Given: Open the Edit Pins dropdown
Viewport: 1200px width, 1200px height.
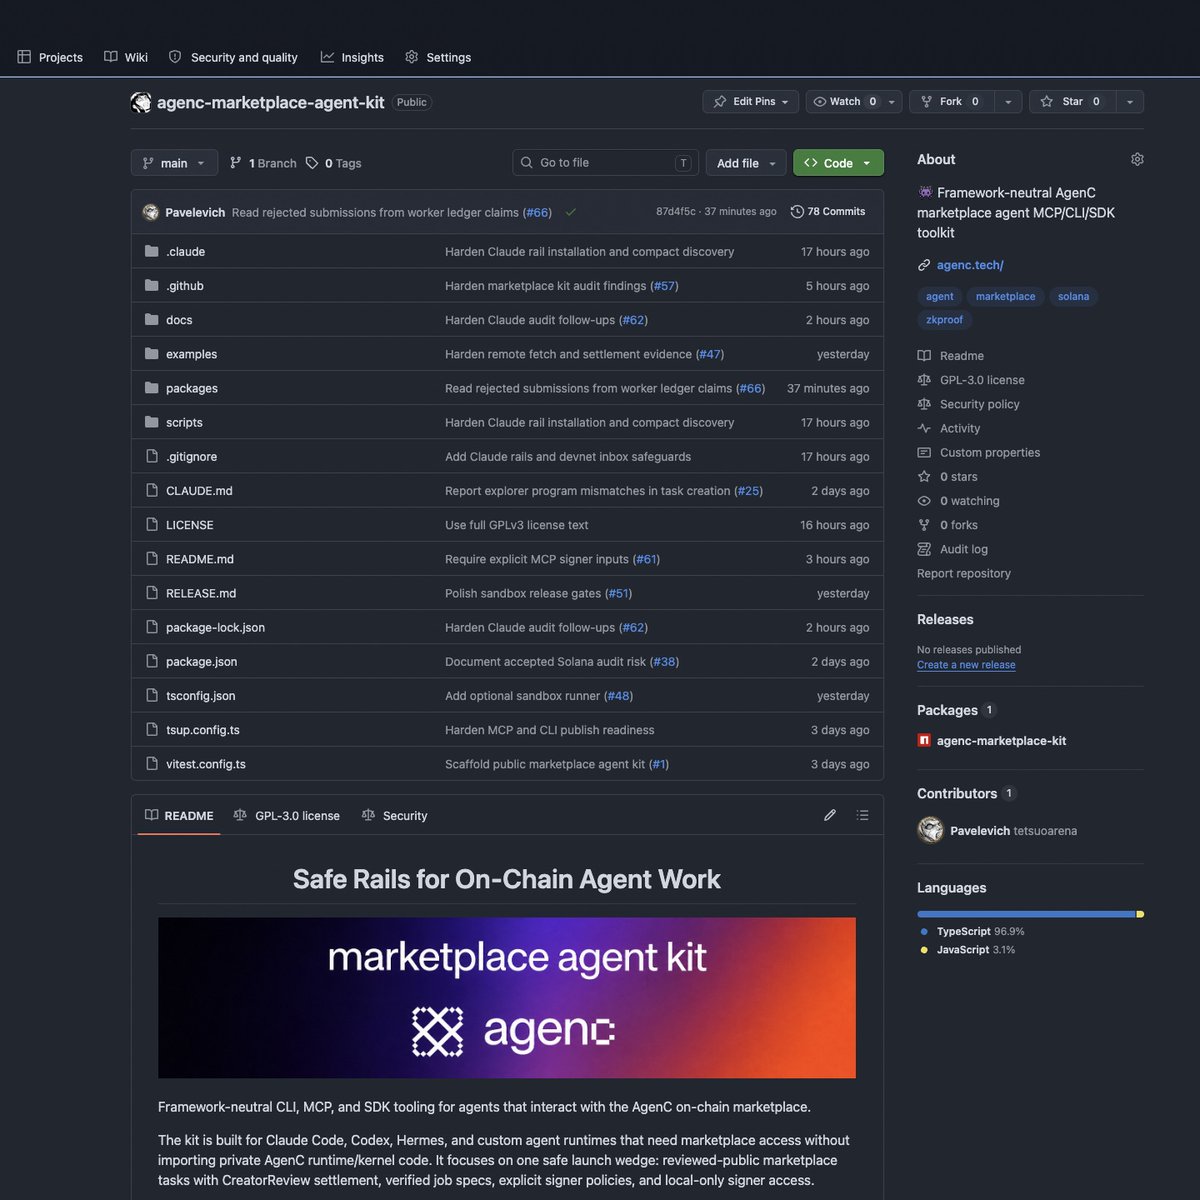Looking at the screenshot, I should [x=751, y=101].
